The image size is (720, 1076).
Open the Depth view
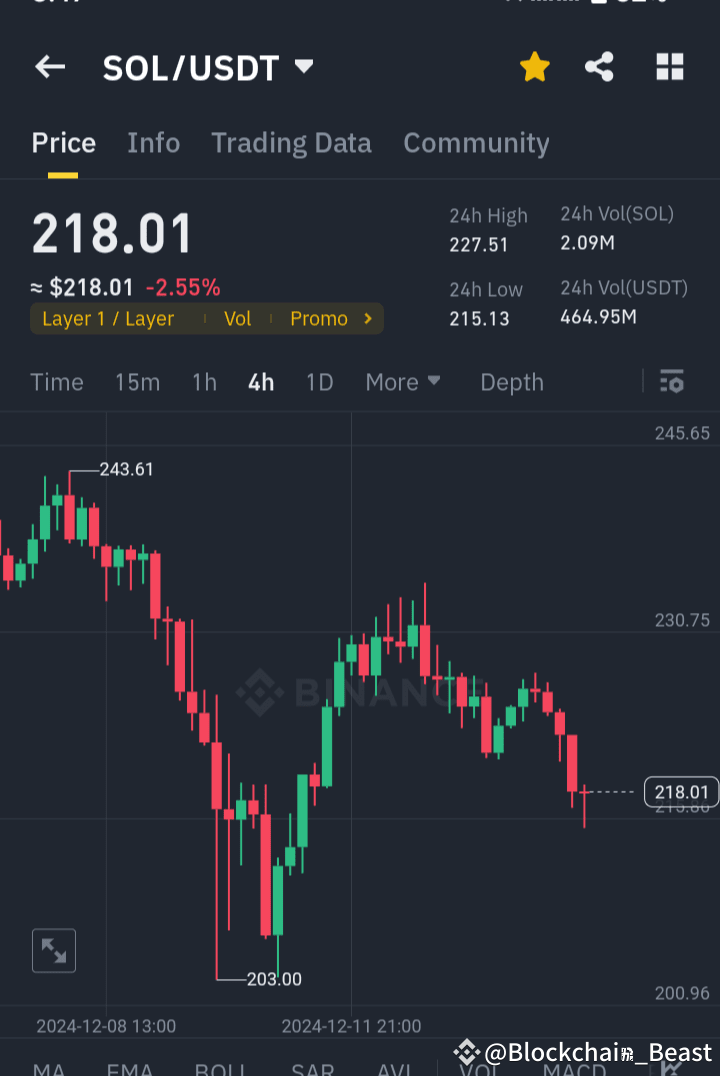click(x=511, y=382)
